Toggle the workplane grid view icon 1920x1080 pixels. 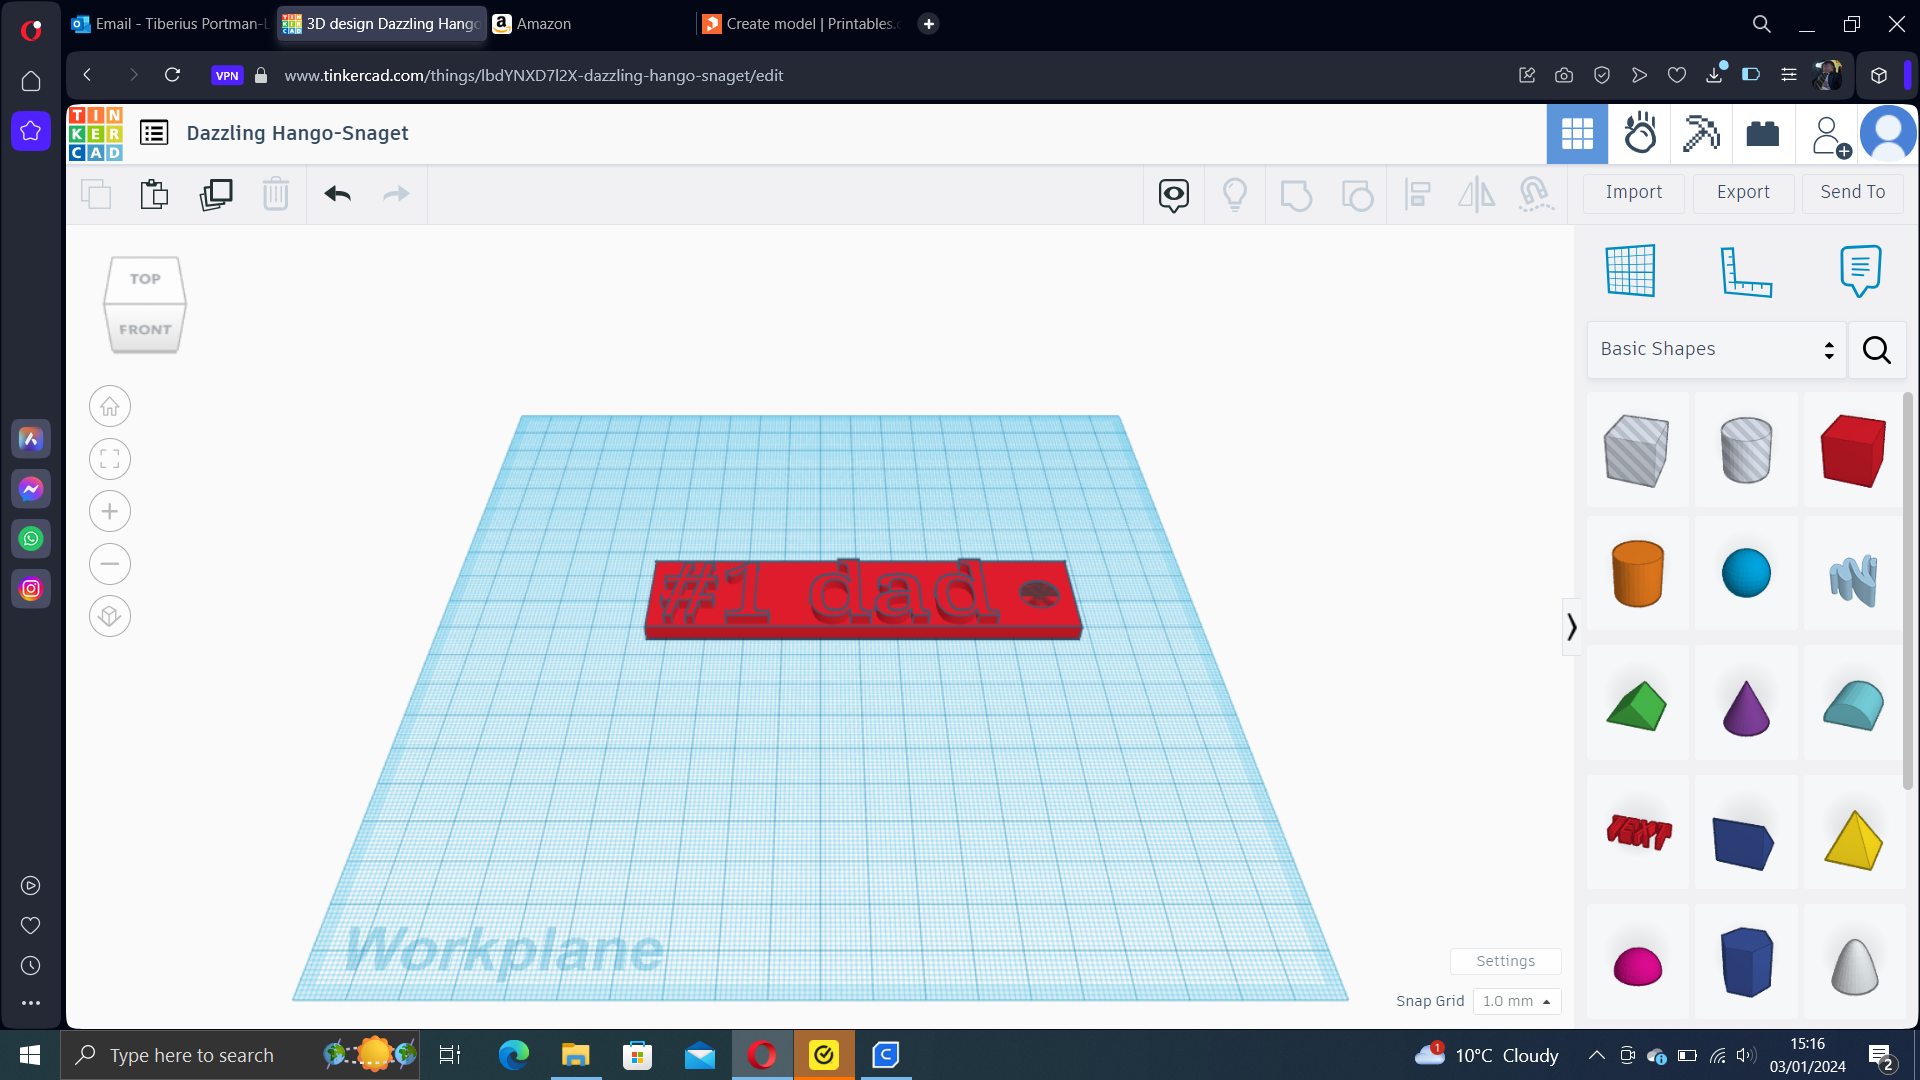pos(1630,270)
